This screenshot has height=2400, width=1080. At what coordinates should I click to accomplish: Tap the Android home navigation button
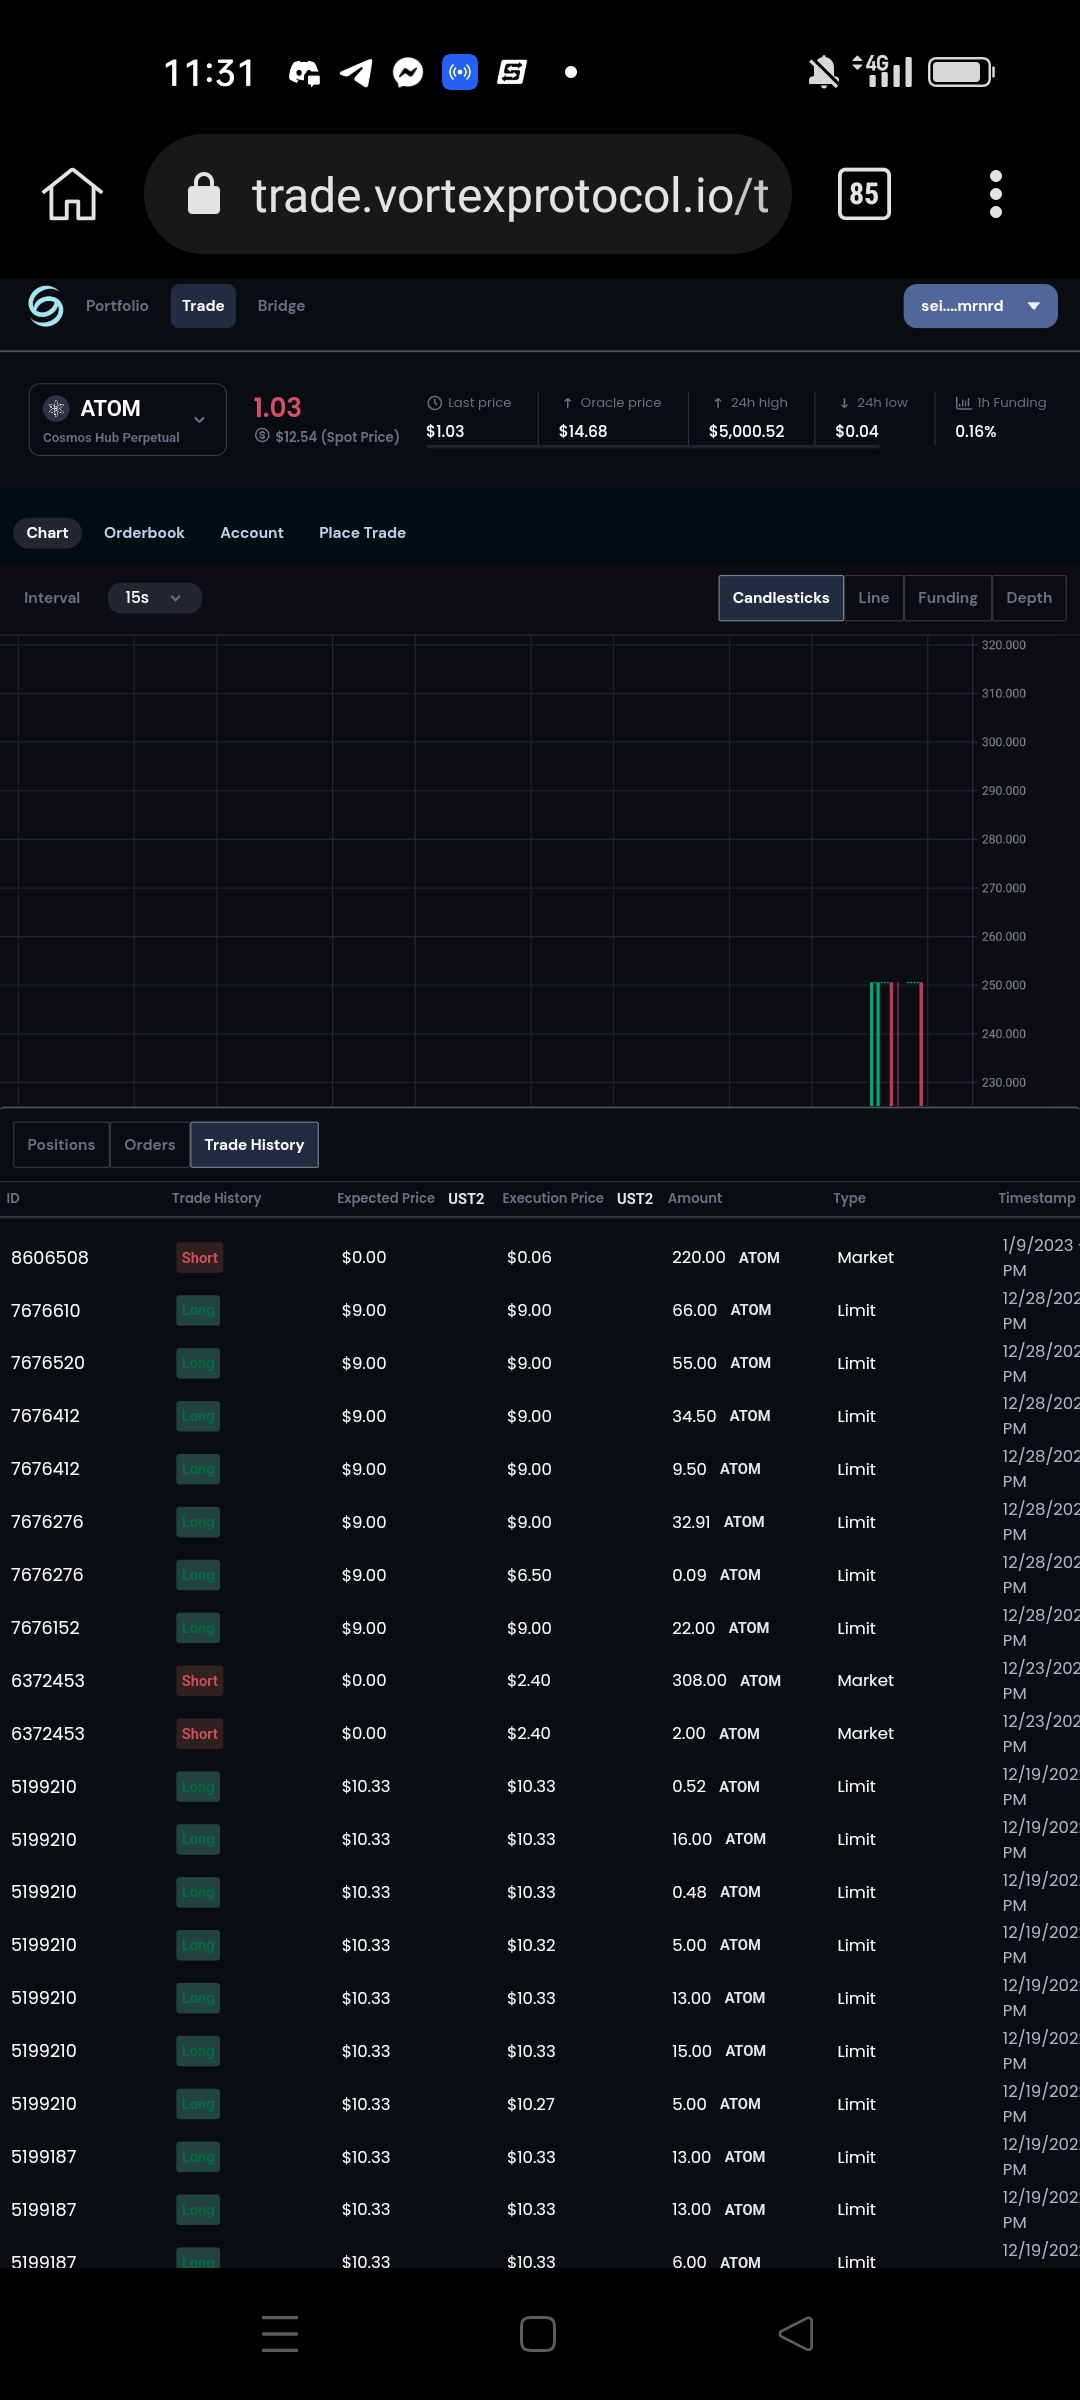coord(538,2334)
